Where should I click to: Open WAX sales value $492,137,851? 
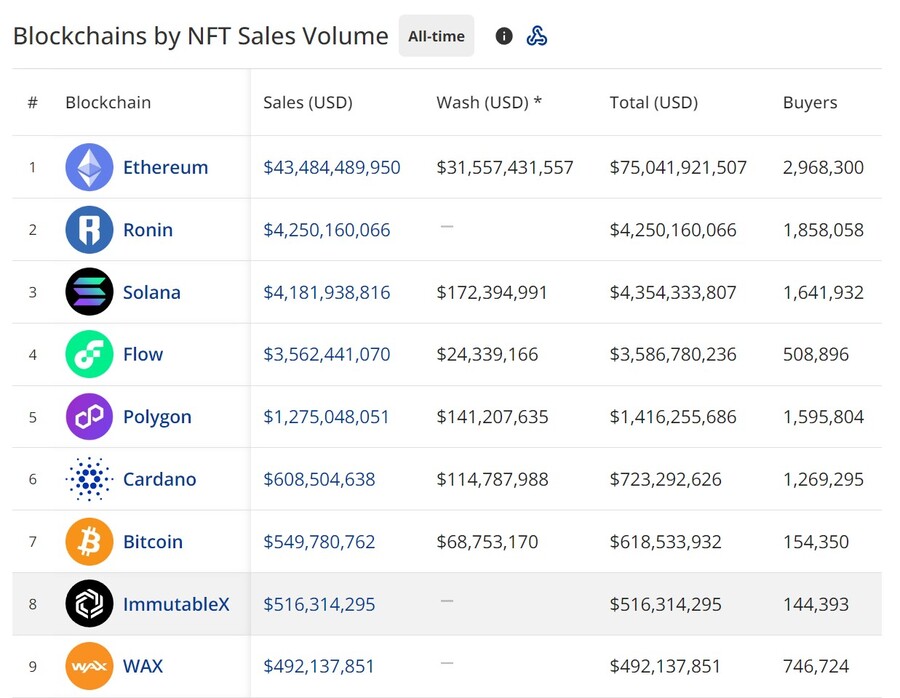[319, 666]
